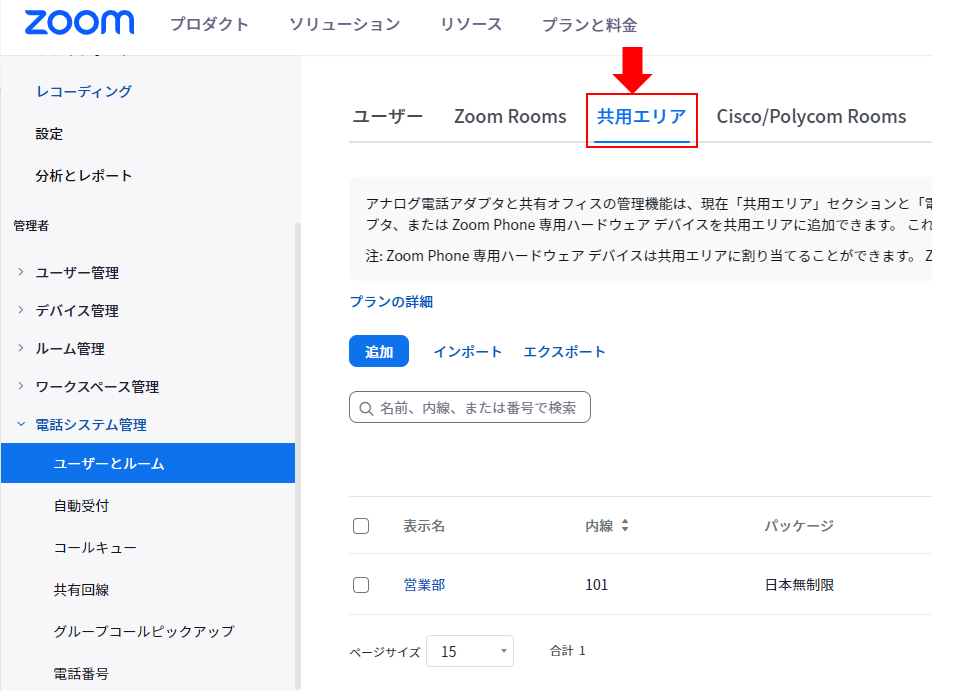Viewport: 968px width, 694px height.
Task: Open the プロダクト menu
Action: 209,25
